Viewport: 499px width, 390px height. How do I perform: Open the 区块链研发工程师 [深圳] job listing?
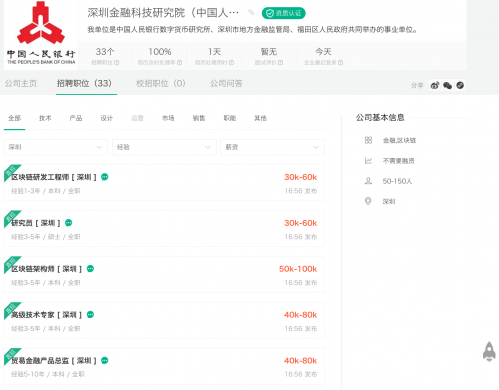pos(54,177)
